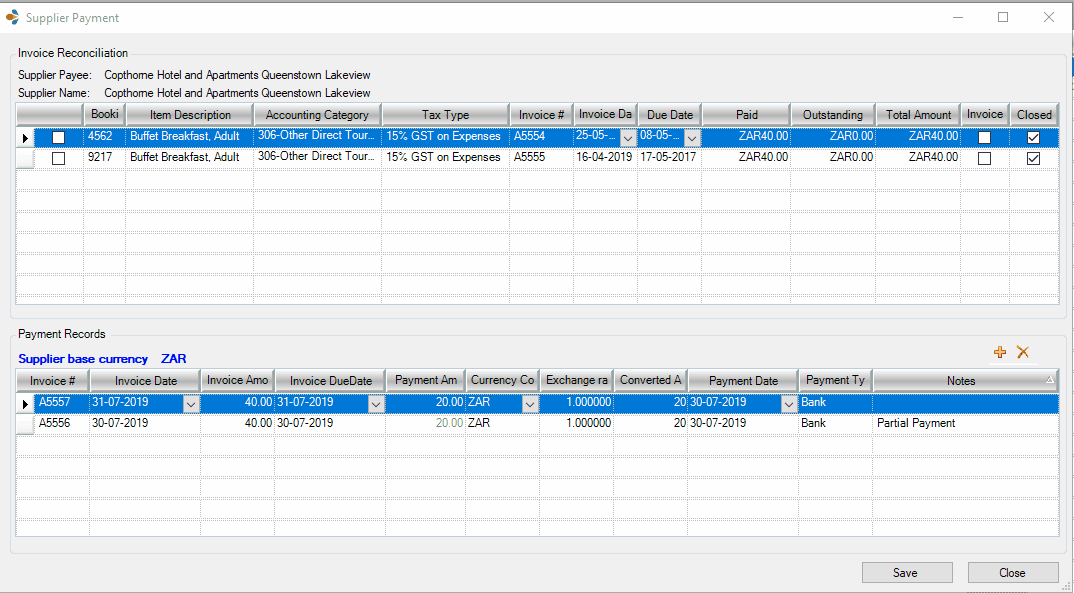The height and width of the screenshot is (593, 1074).
Task: Expand the Currency Code dropdown showing ZAR
Action: [x=530, y=403]
